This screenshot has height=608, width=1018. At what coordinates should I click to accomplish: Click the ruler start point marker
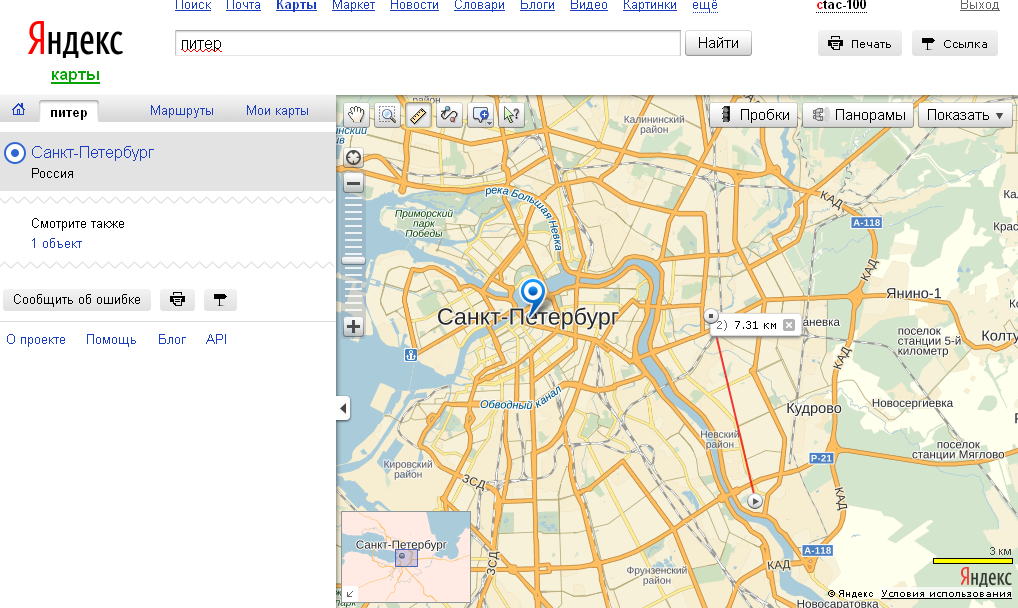click(x=754, y=501)
